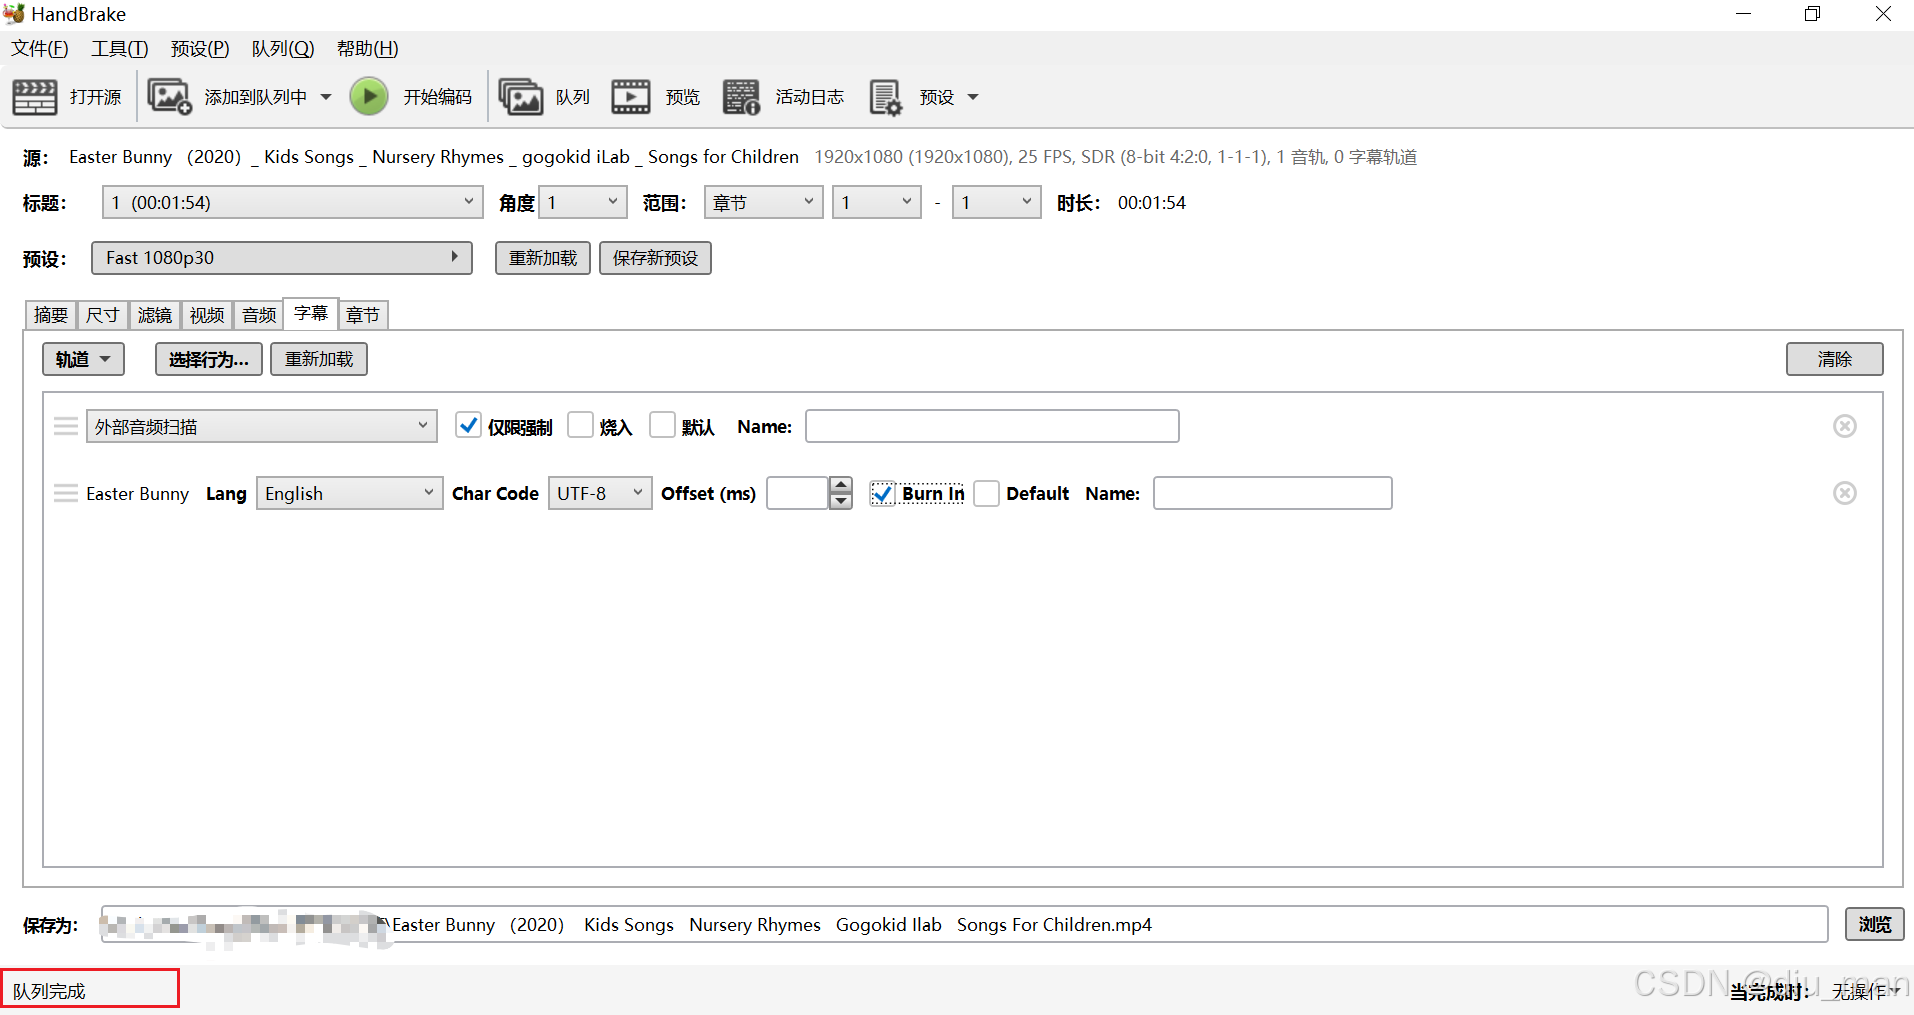The height and width of the screenshot is (1015, 1914).
Task: Switch to the 尺寸 dimensions tab
Action: [x=103, y=315]
